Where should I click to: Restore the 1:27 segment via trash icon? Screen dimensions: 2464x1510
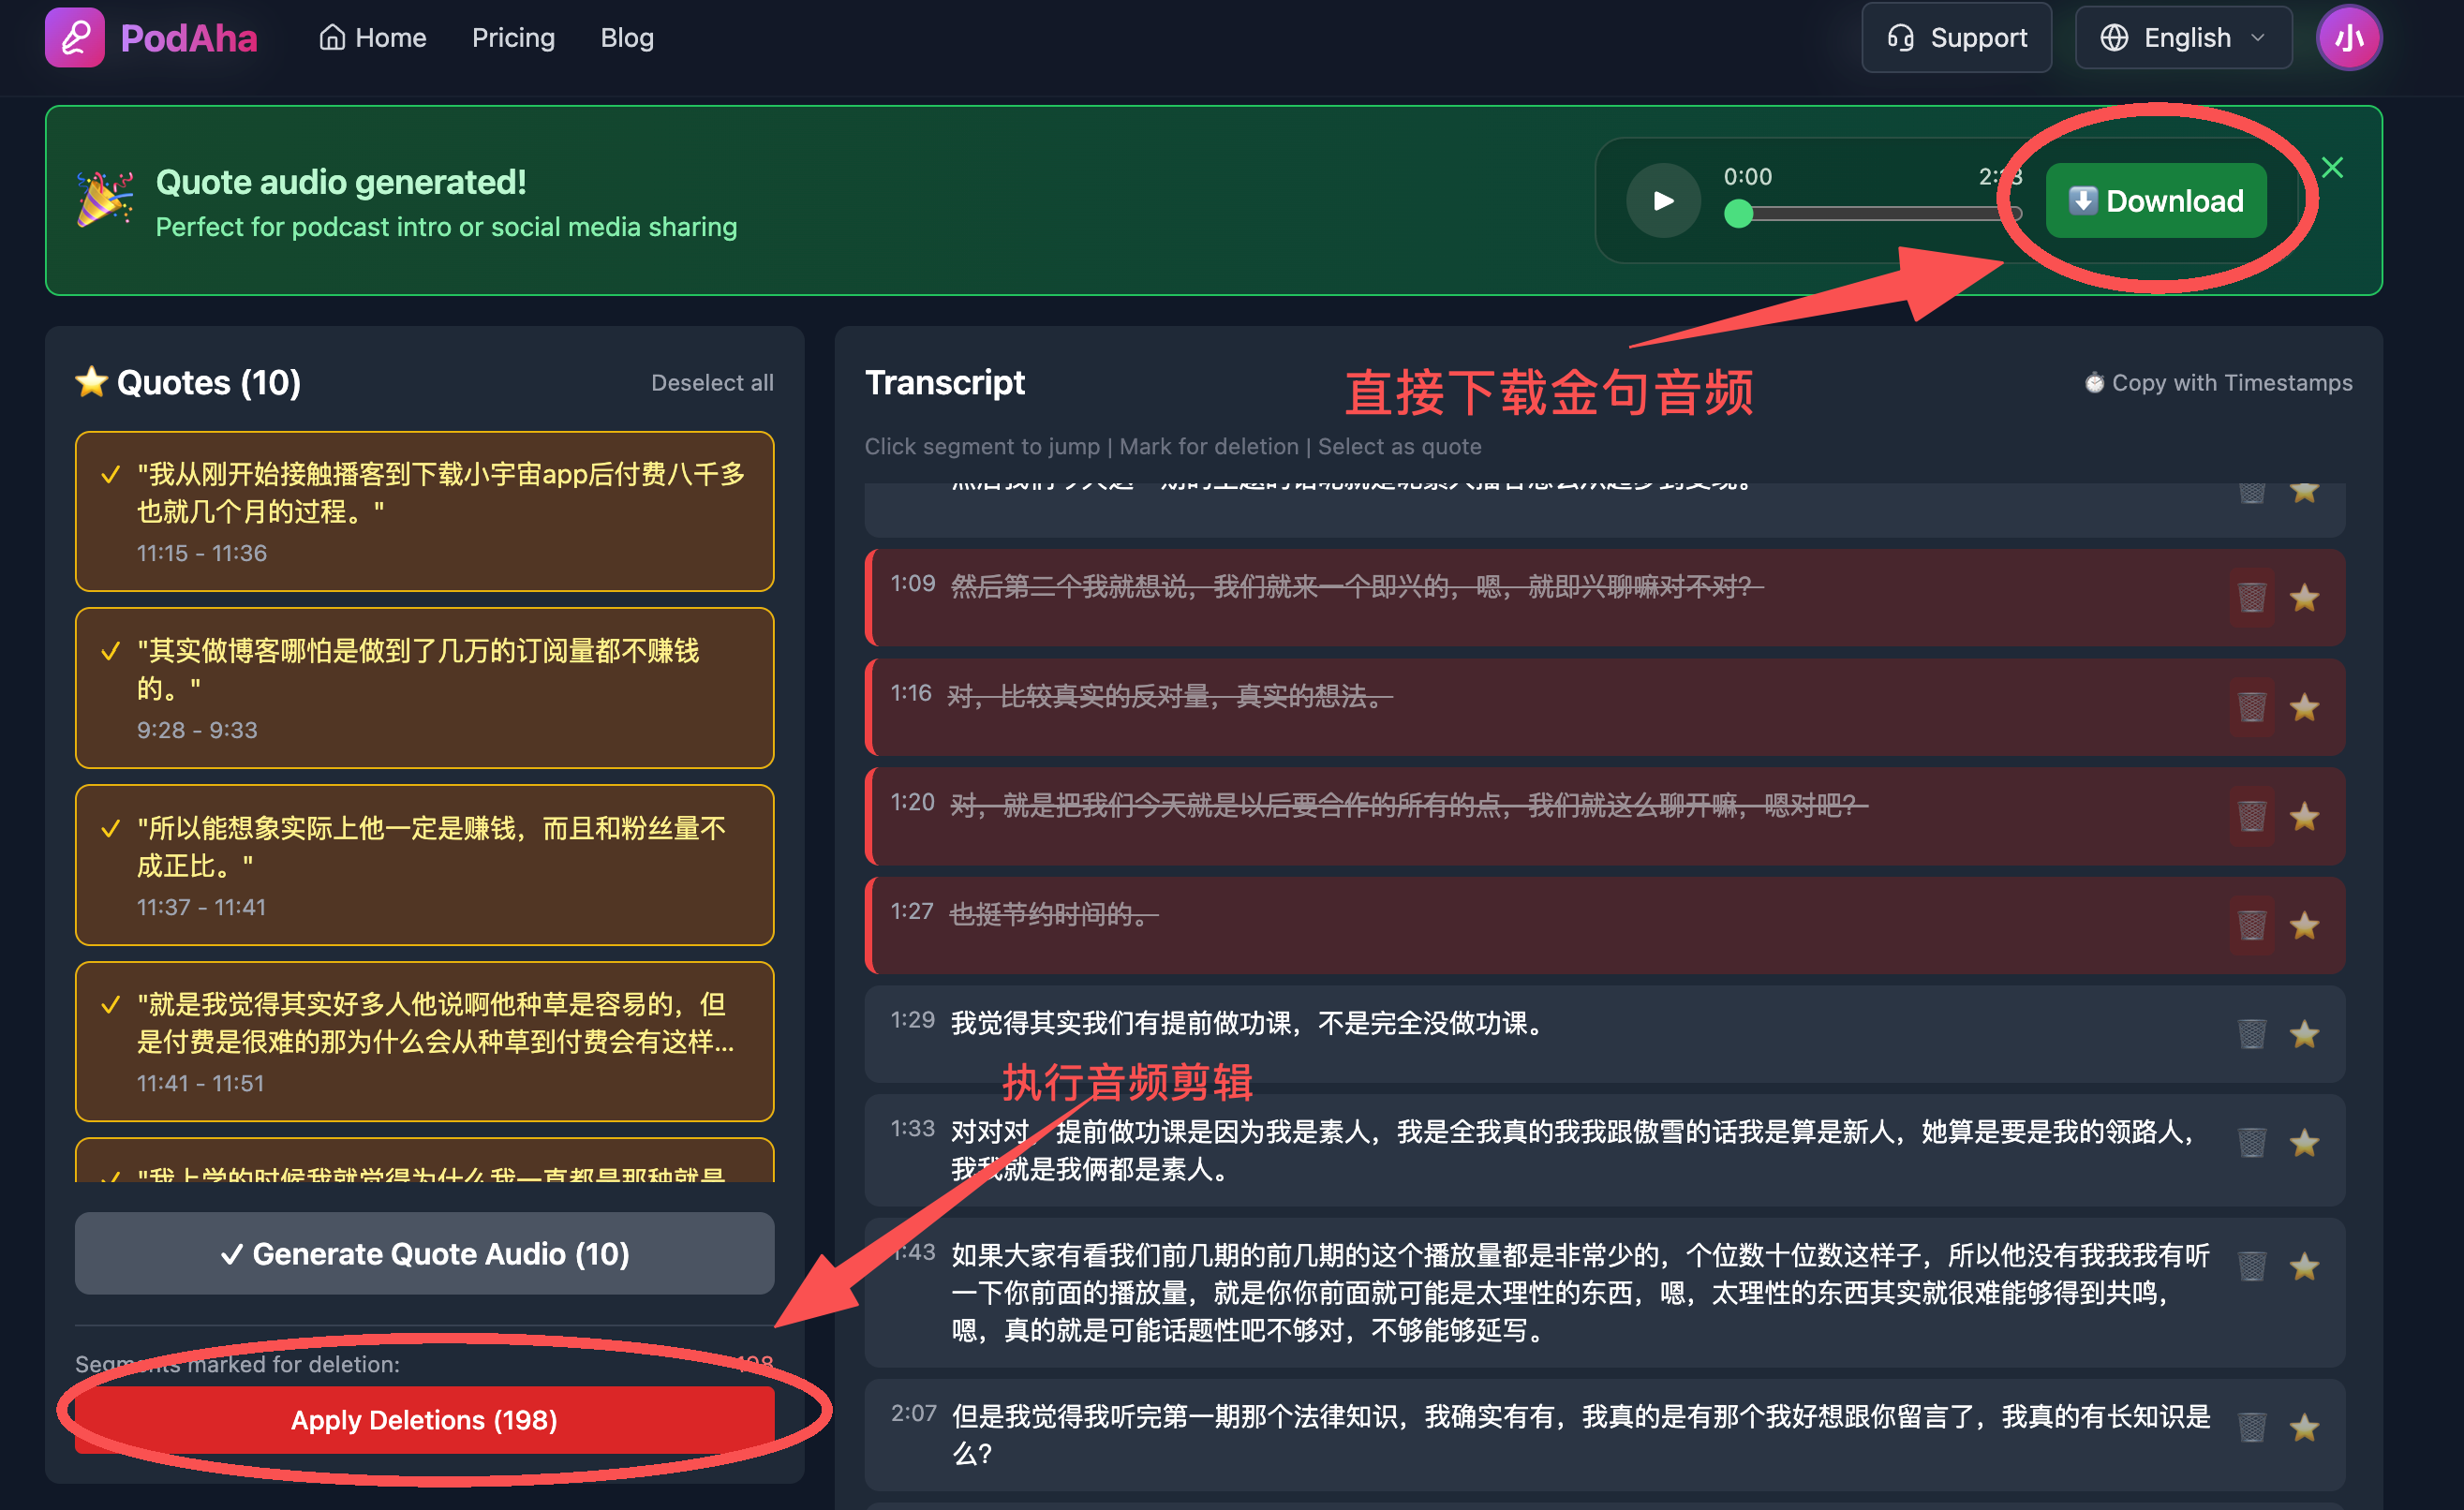point(2251,925)
